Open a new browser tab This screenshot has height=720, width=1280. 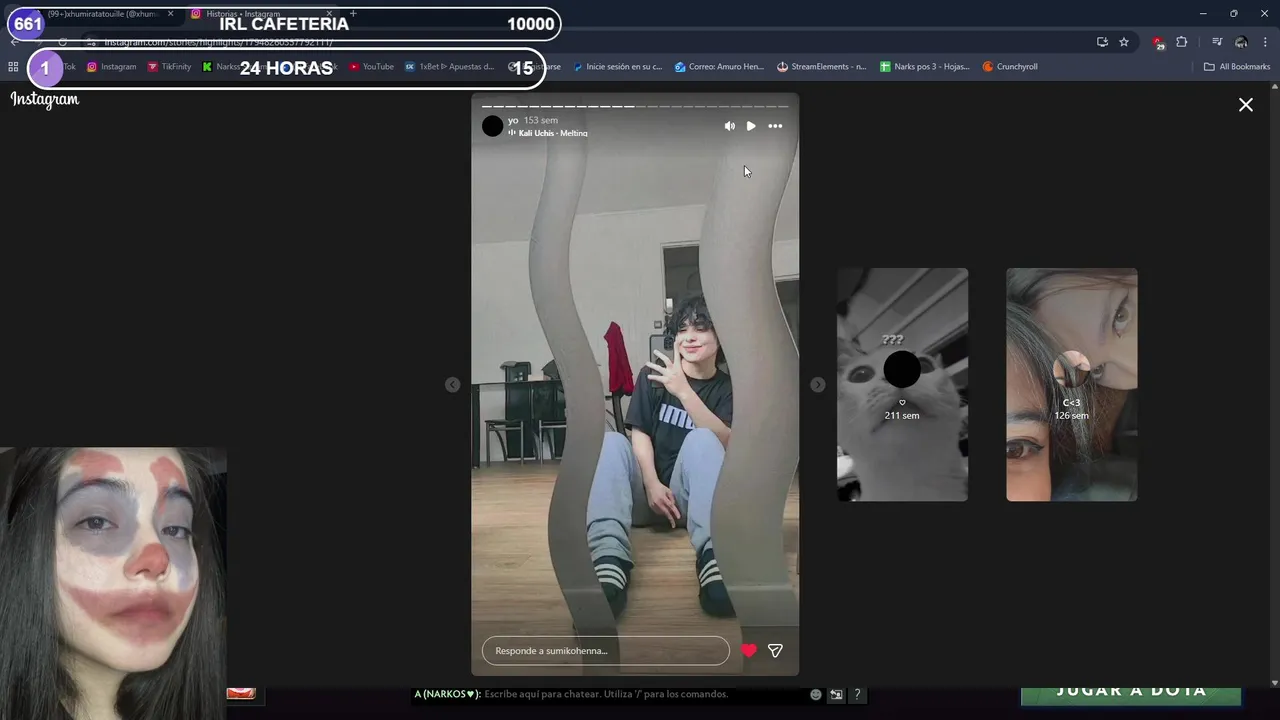click(353, 14)
